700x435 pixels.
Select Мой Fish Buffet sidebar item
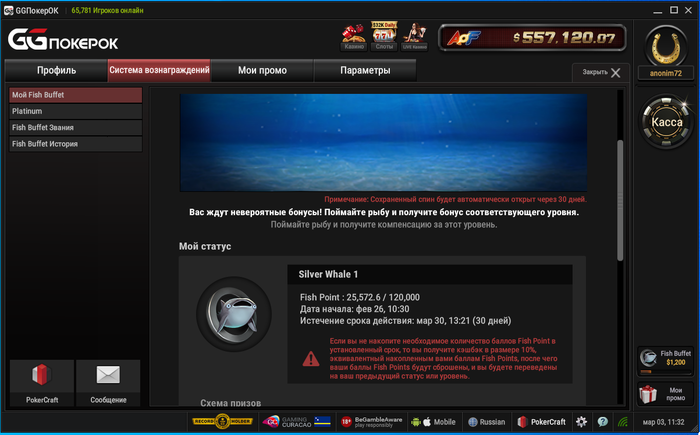tap(75, 95)
